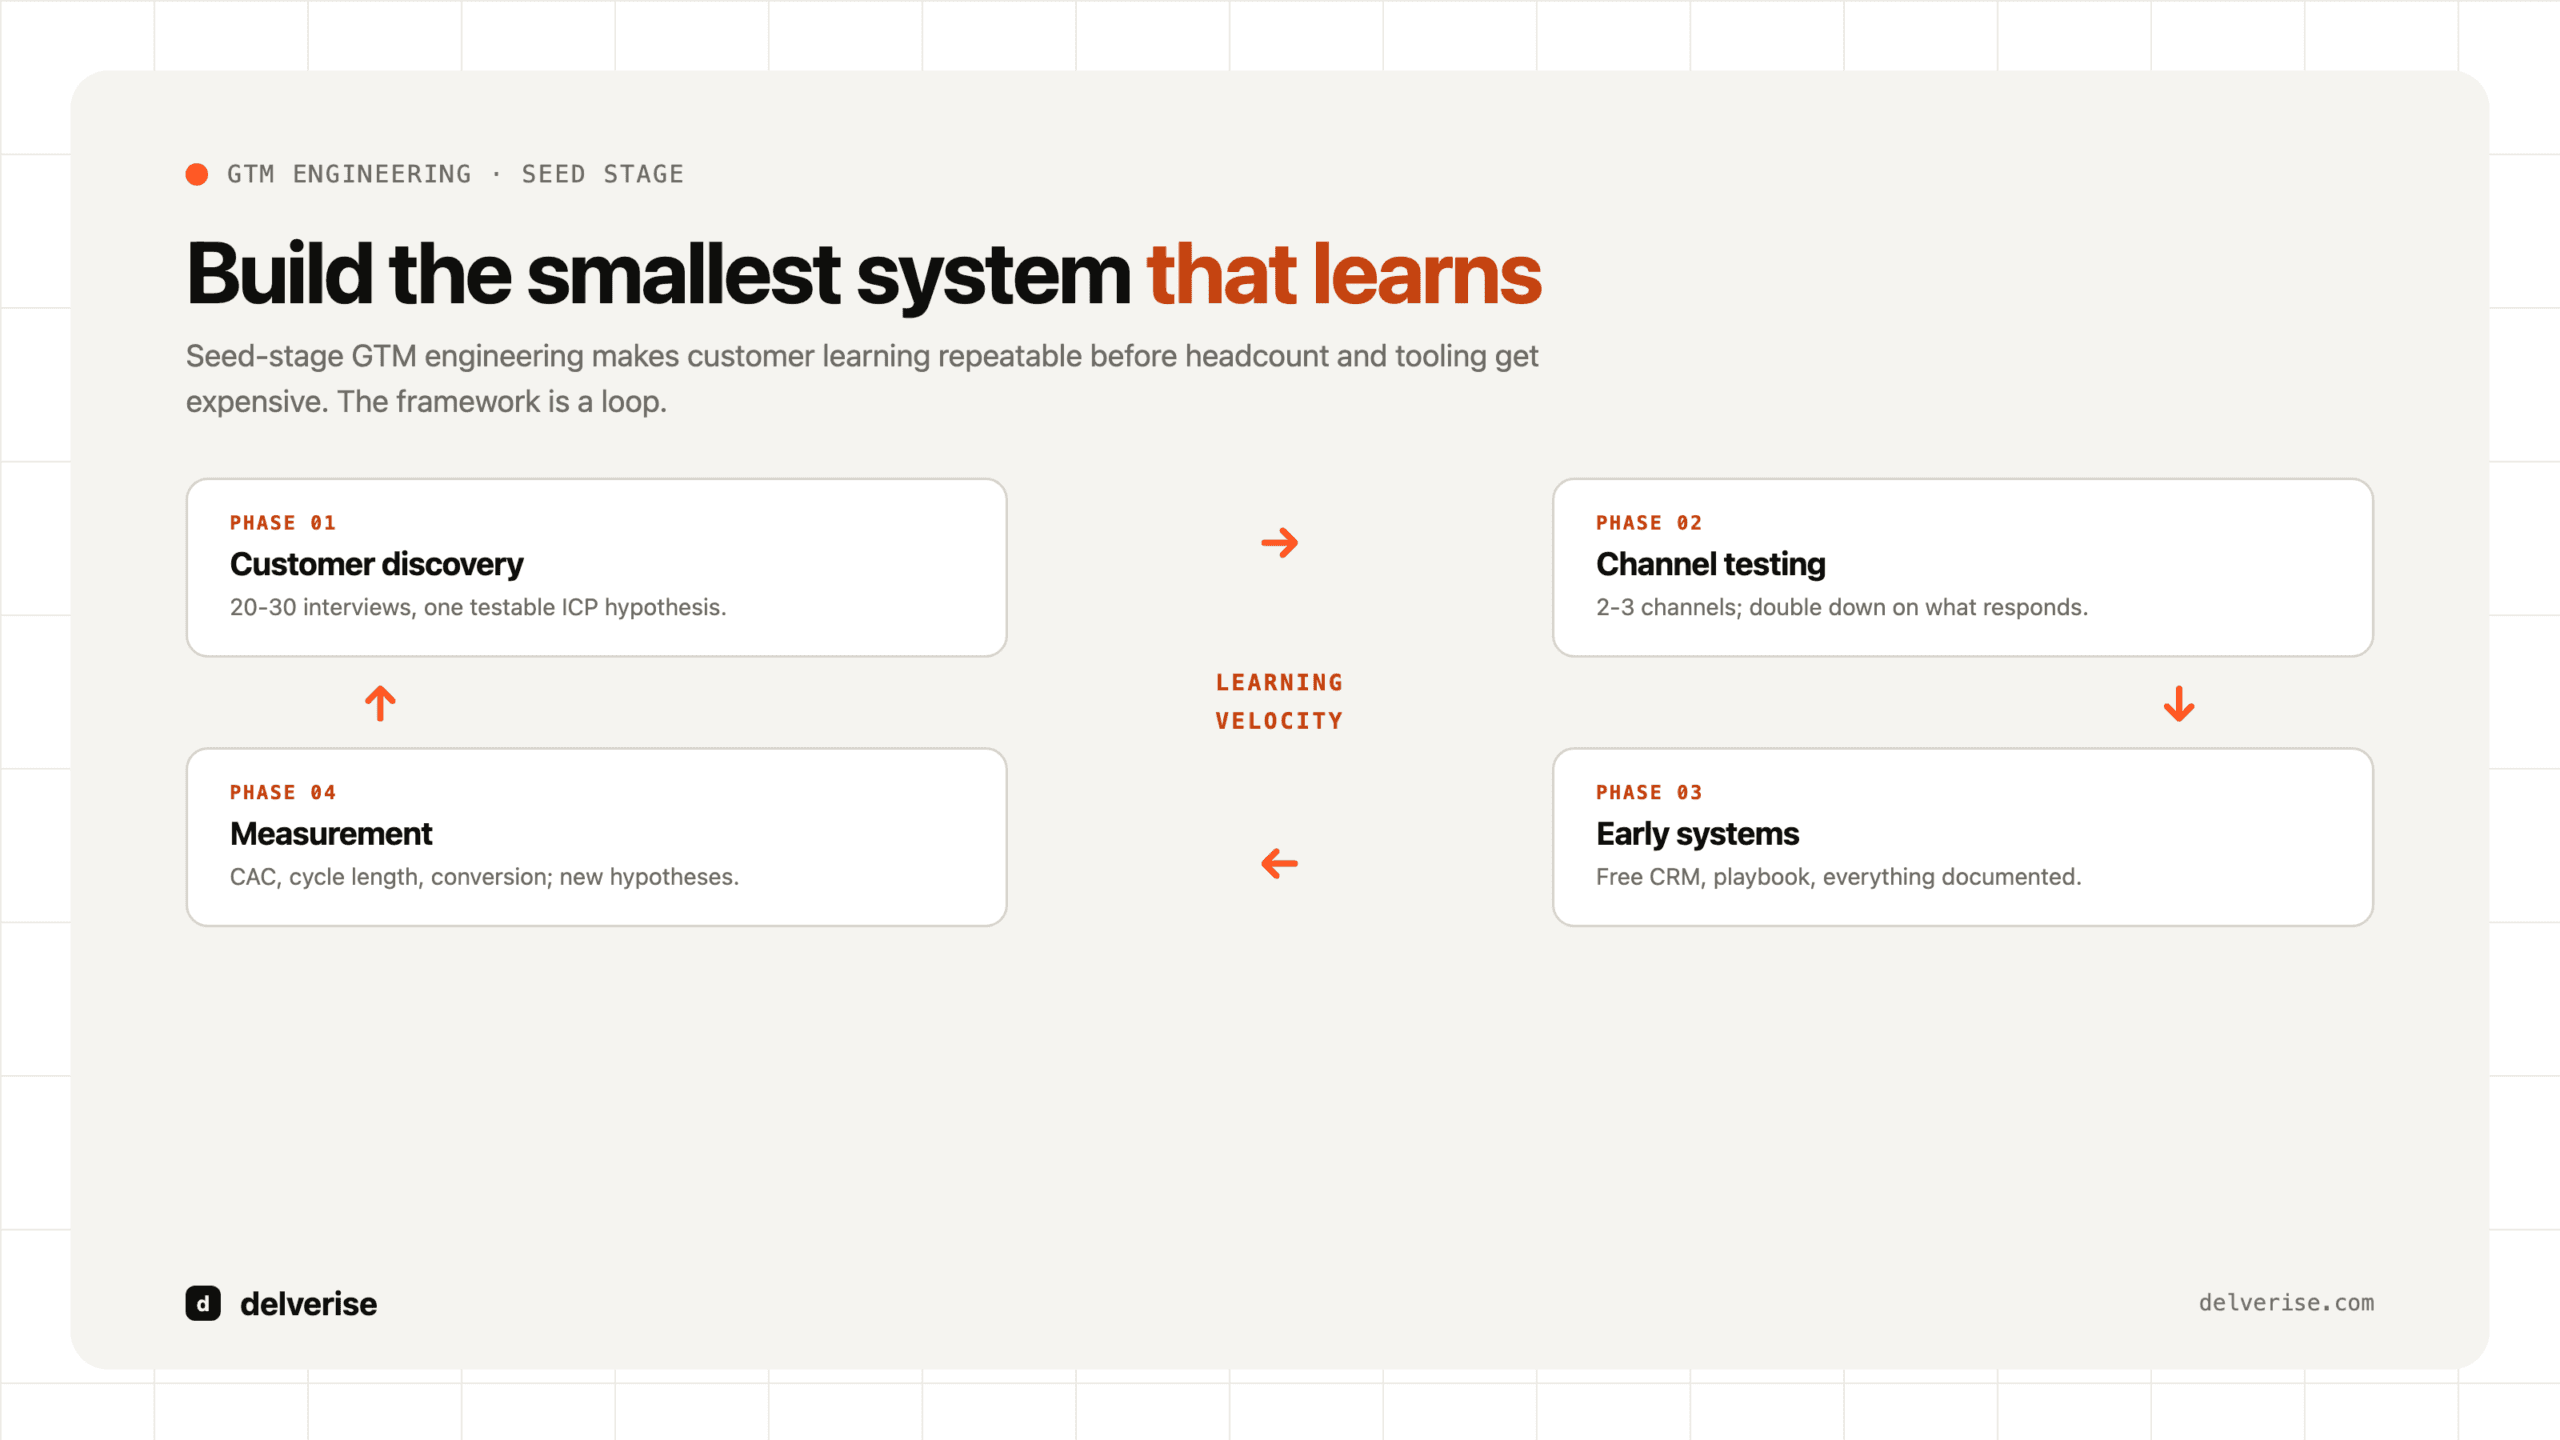
Task: Click the PHASE 01 label
Action: [283, 523]
